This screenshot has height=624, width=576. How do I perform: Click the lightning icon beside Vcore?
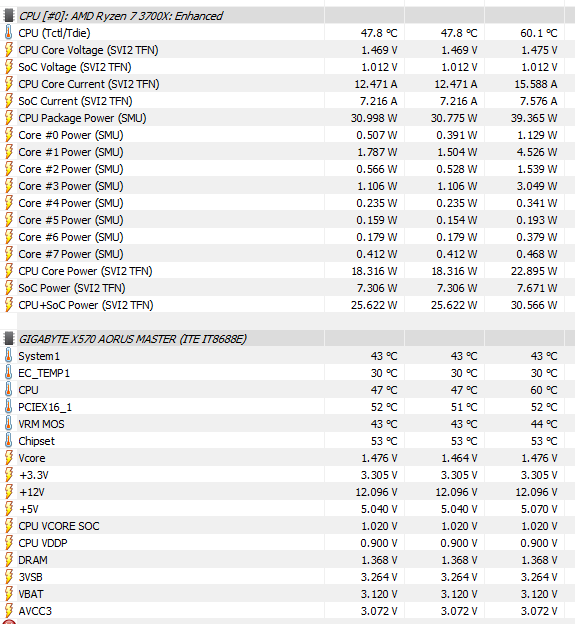point(8,458)
